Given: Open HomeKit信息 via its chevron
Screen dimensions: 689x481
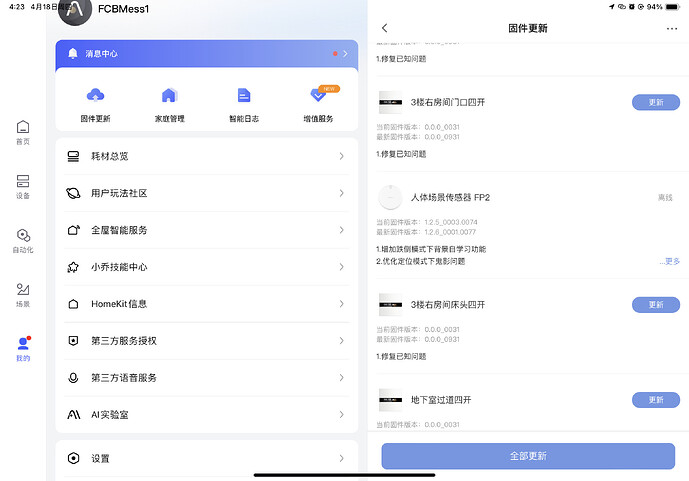Looking at the screenshot, I should click(341, 304).
